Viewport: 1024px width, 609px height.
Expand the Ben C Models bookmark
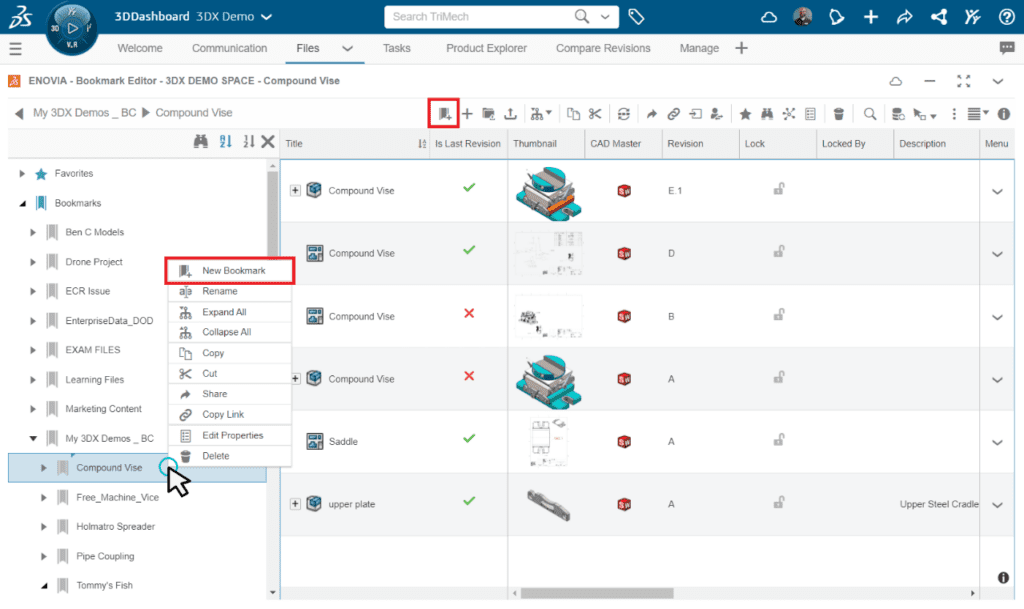coord(33,232)
